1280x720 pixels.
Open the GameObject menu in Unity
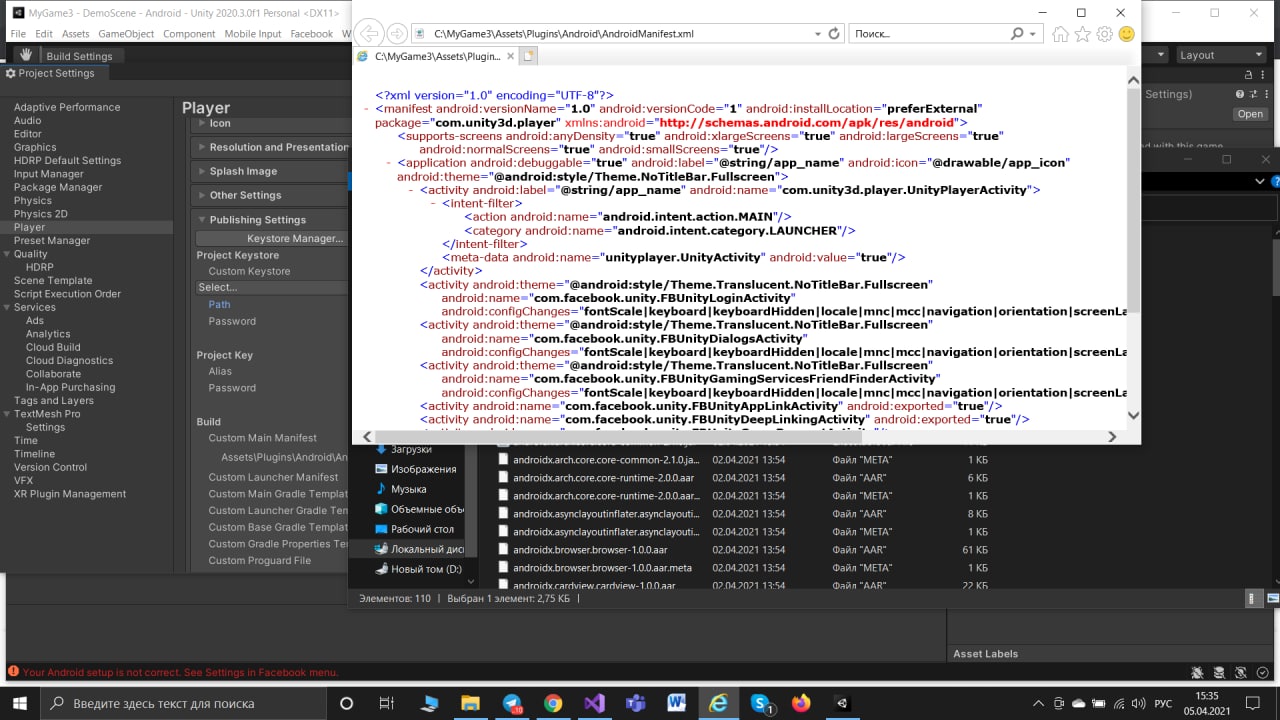pyautogui.click(x=126, y=33)
